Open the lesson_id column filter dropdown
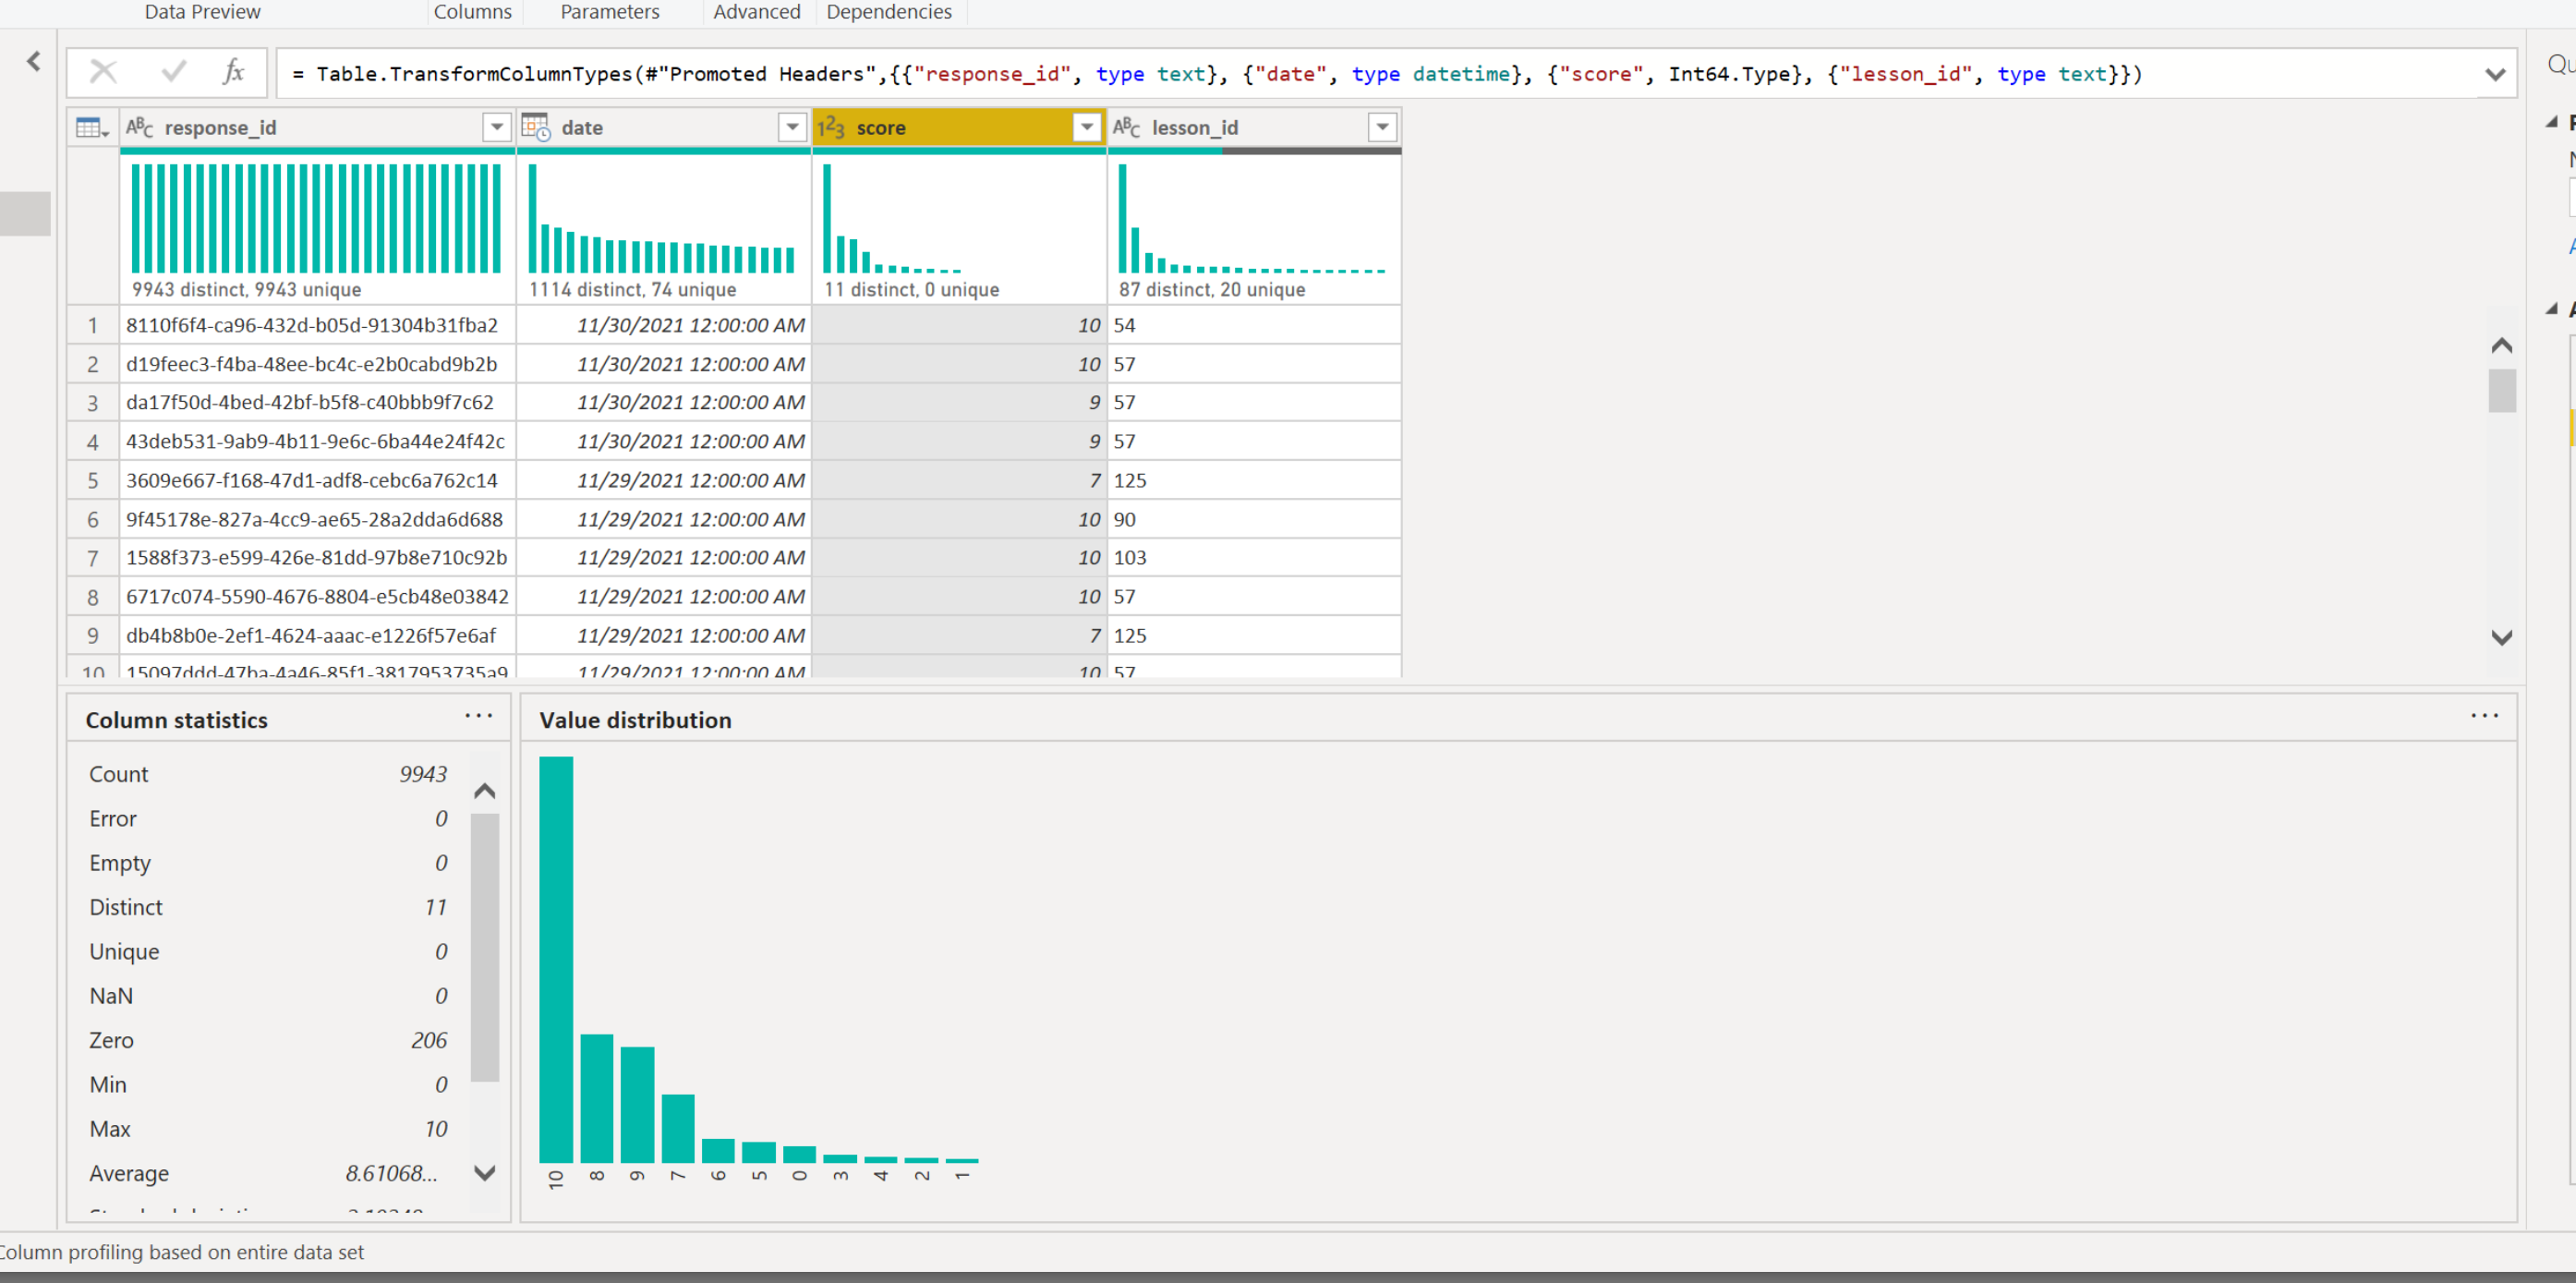Screen dimensions: 2576x1283 point(1382,127)
